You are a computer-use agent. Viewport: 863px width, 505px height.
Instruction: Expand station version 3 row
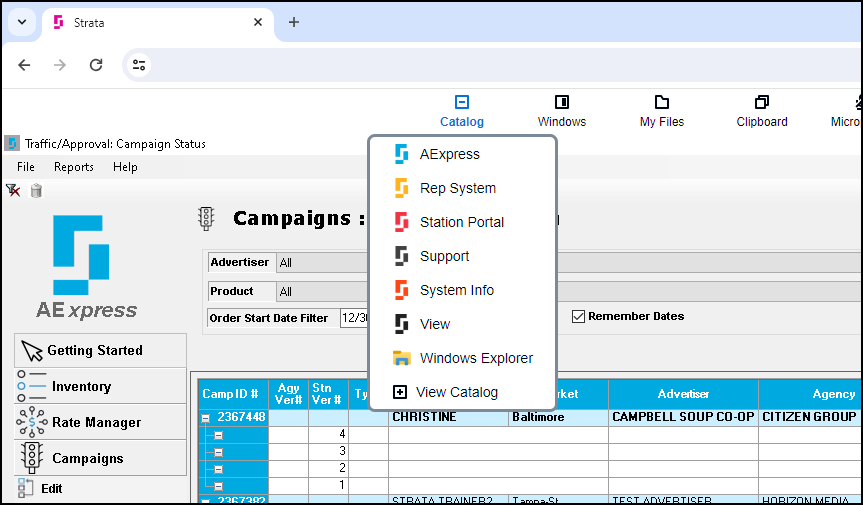[219, 452]
